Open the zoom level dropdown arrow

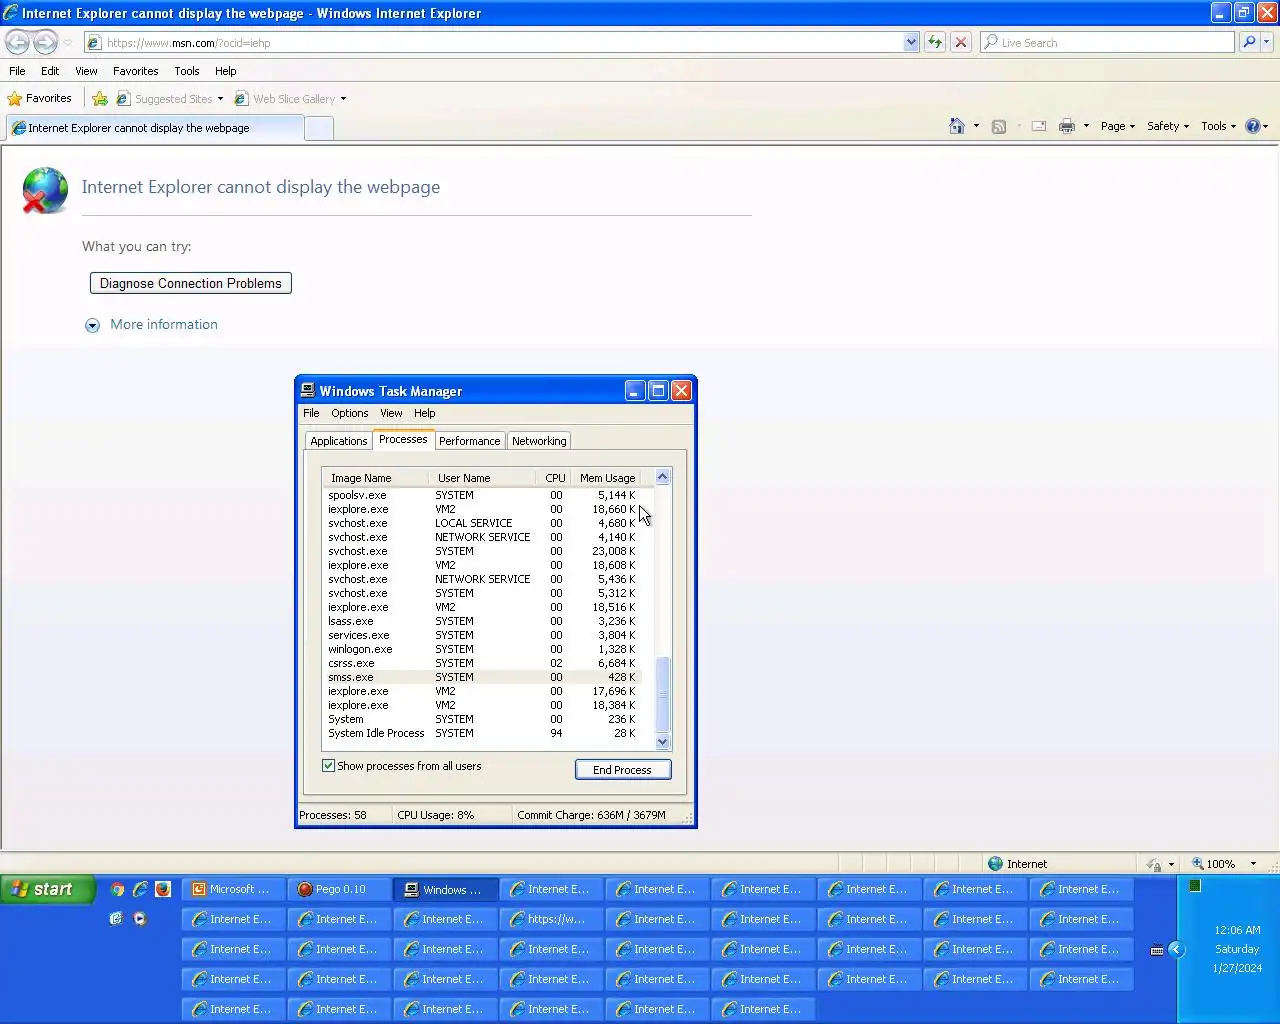(x=1253, y=863)
